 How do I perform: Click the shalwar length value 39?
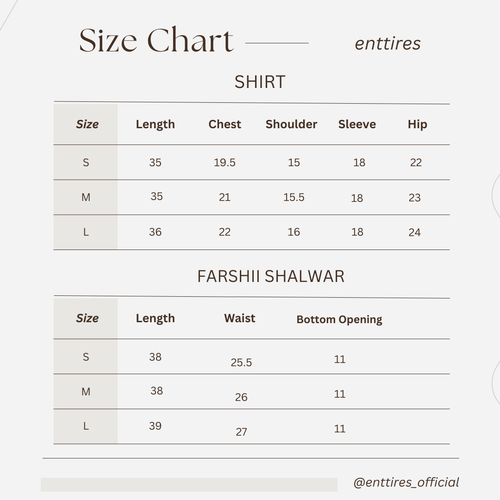(155, 426)
